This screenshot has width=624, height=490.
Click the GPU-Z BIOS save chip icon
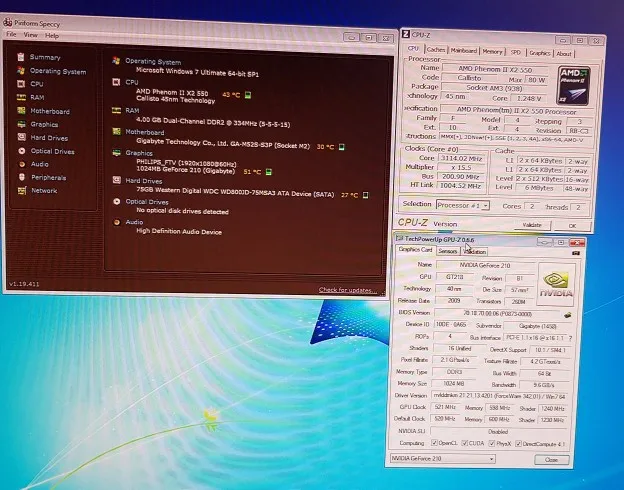(x=568, y=315)
